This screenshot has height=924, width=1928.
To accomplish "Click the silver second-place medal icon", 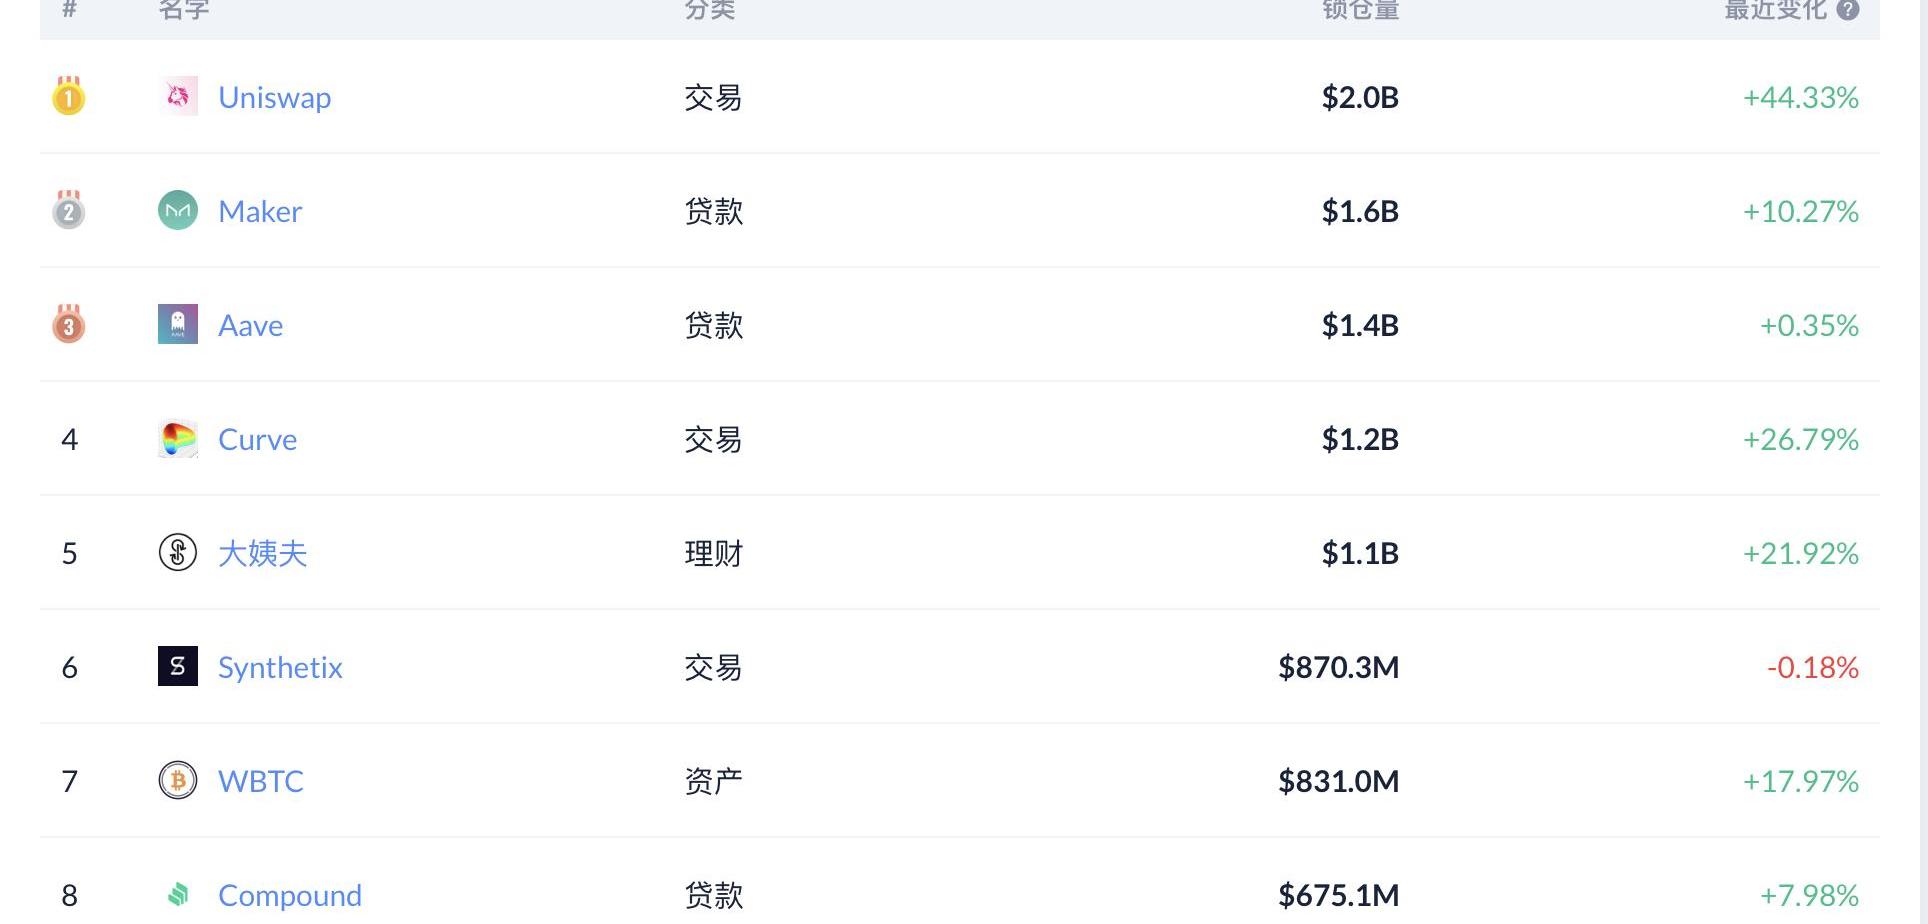I will (x=69, y=210).
